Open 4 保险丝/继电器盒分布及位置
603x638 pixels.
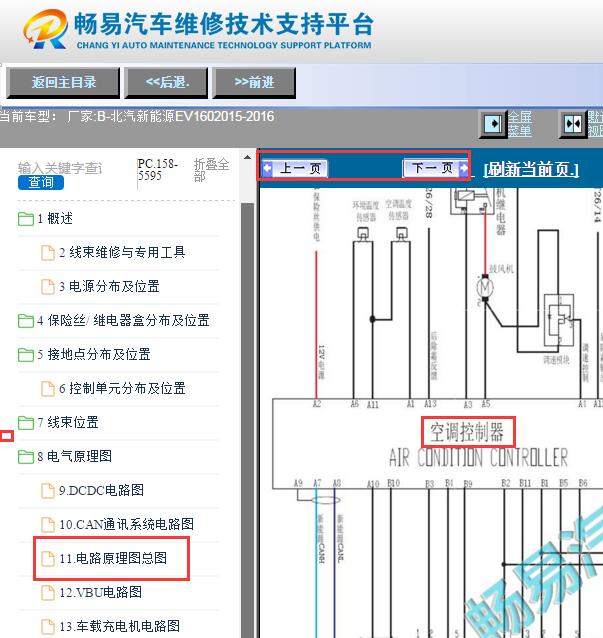[x=123, y=321]
